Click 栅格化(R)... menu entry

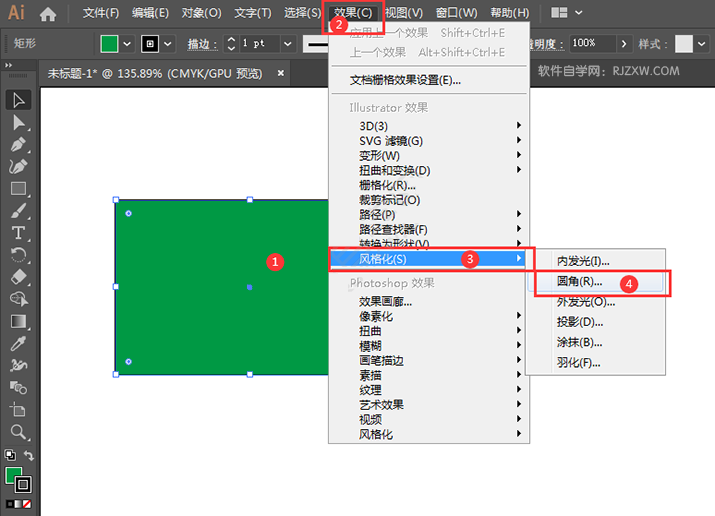tap(429, 185)
